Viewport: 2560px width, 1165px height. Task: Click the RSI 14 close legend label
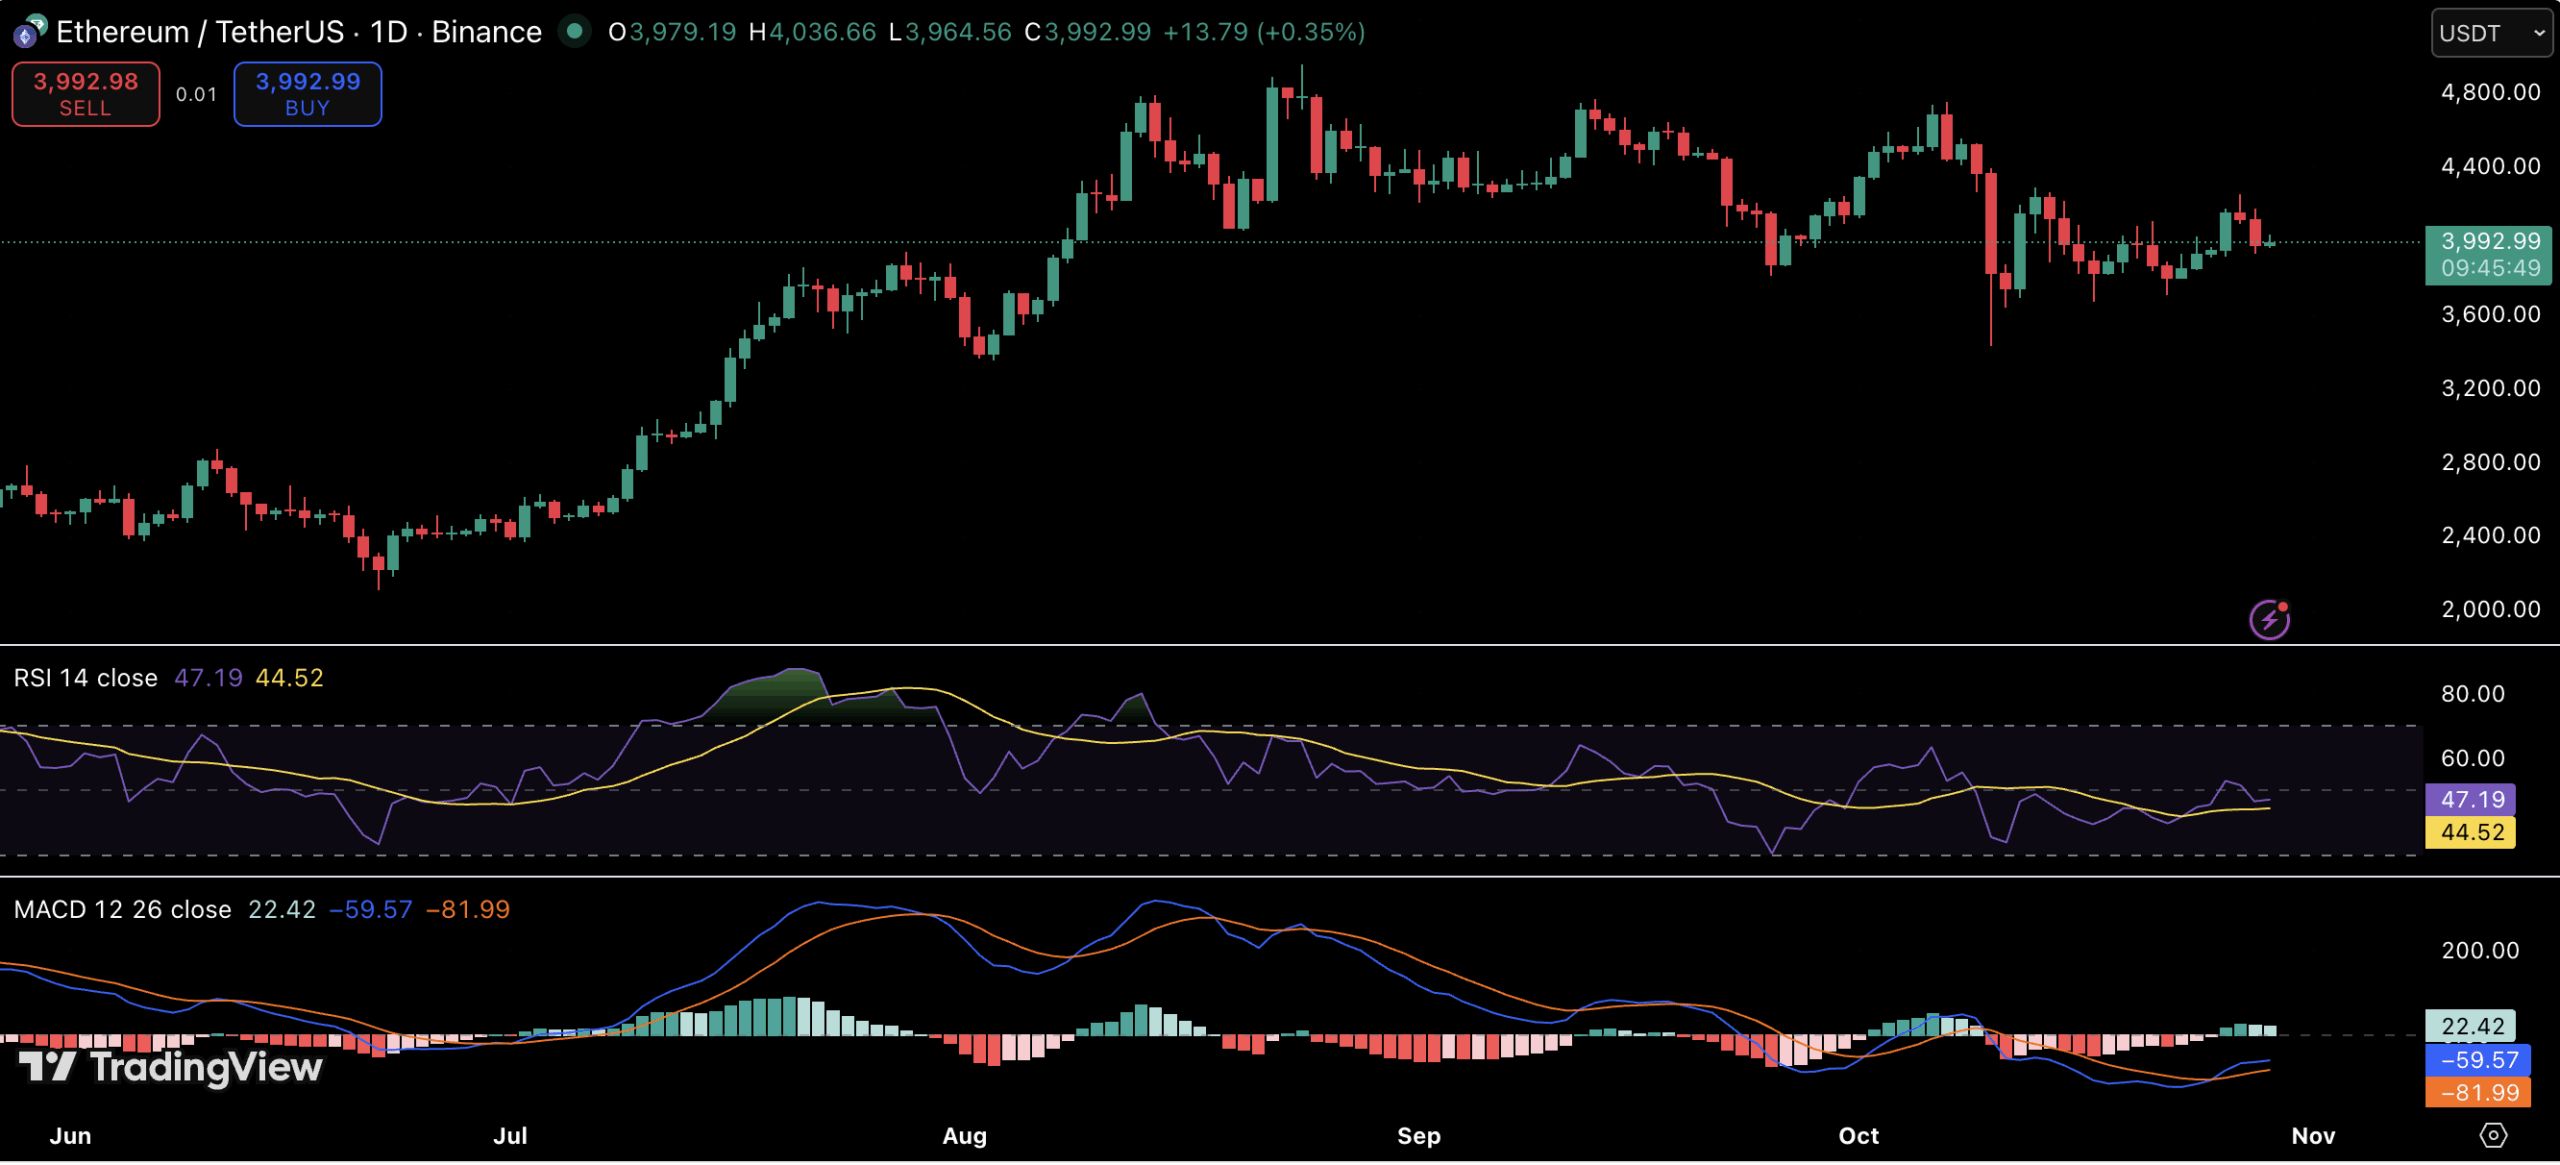(x=85, y=677)
